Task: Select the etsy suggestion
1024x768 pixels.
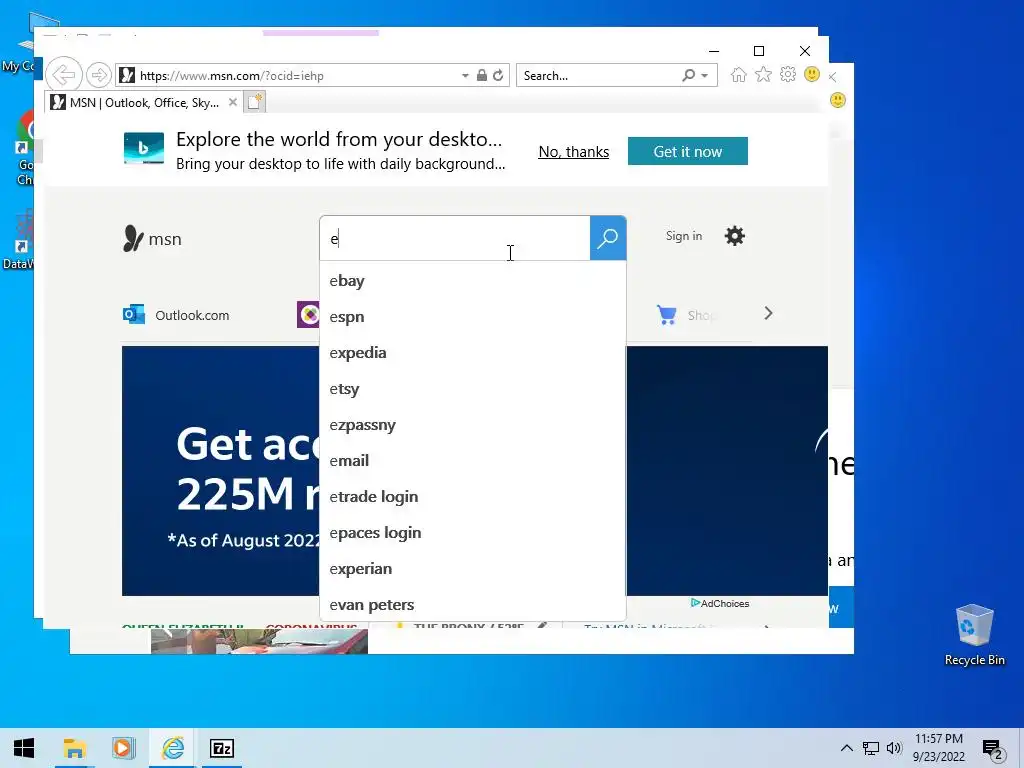Action: [x=473, y=389]
